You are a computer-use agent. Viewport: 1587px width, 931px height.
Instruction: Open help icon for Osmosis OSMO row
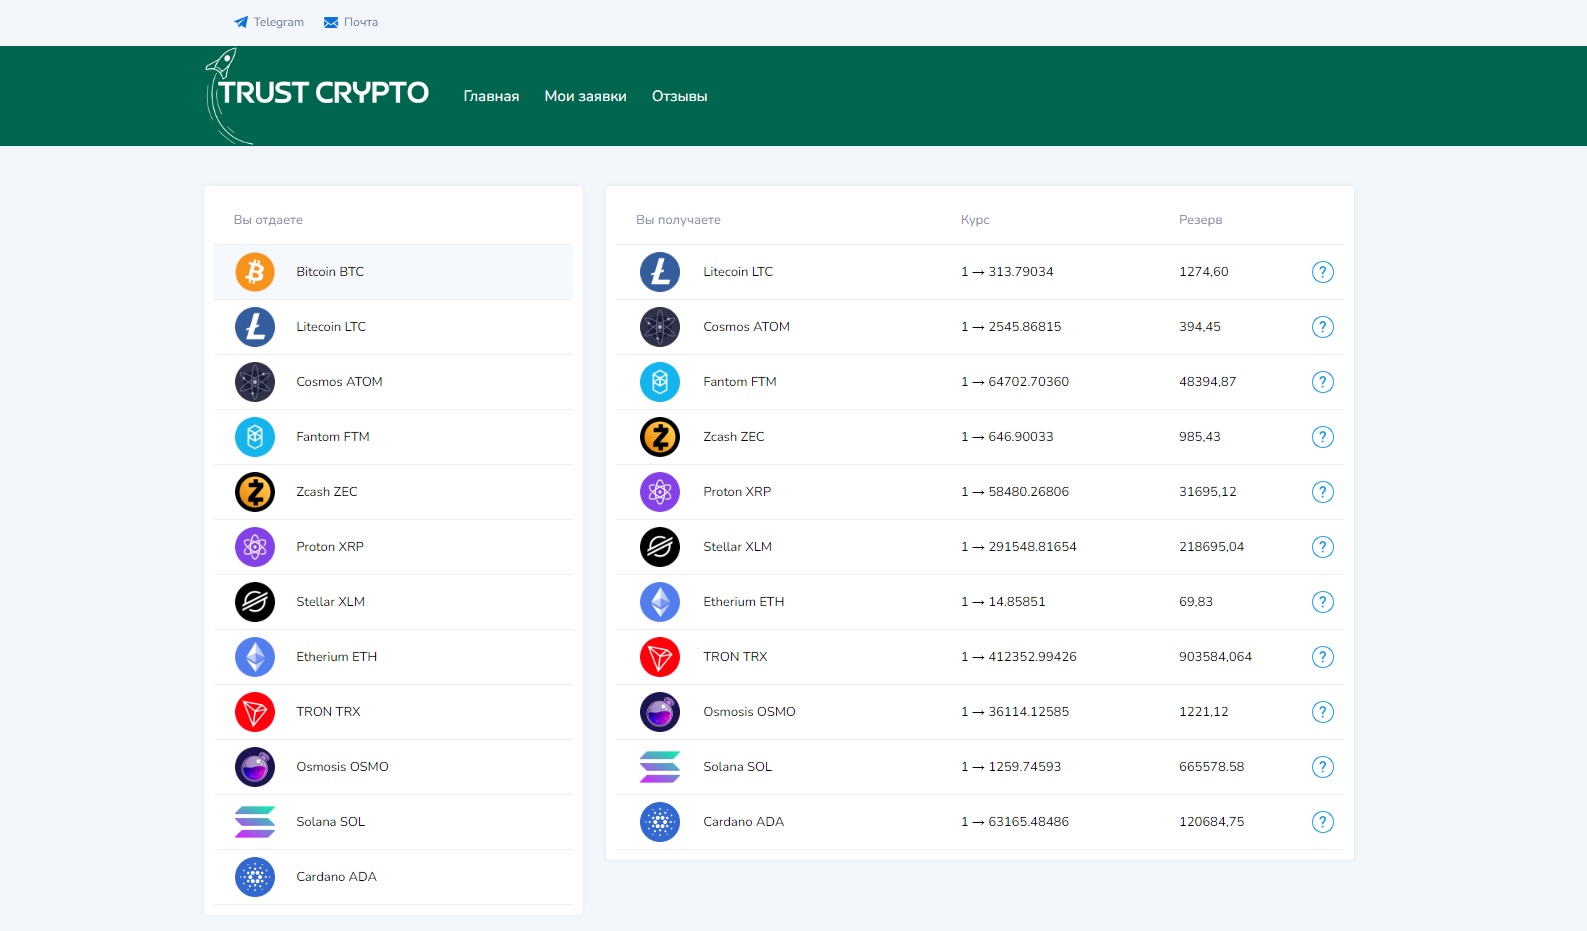[x=1322, y=712]
